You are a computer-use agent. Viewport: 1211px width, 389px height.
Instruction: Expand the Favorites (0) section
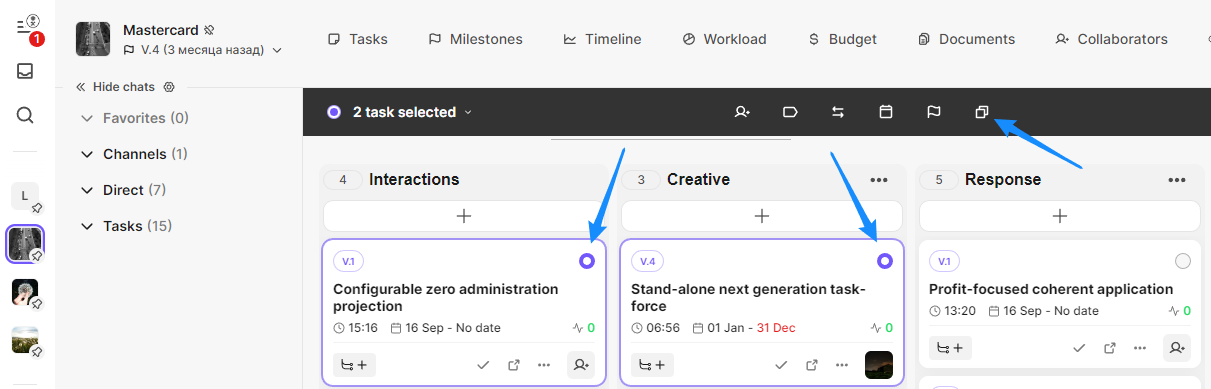(135, 118)
